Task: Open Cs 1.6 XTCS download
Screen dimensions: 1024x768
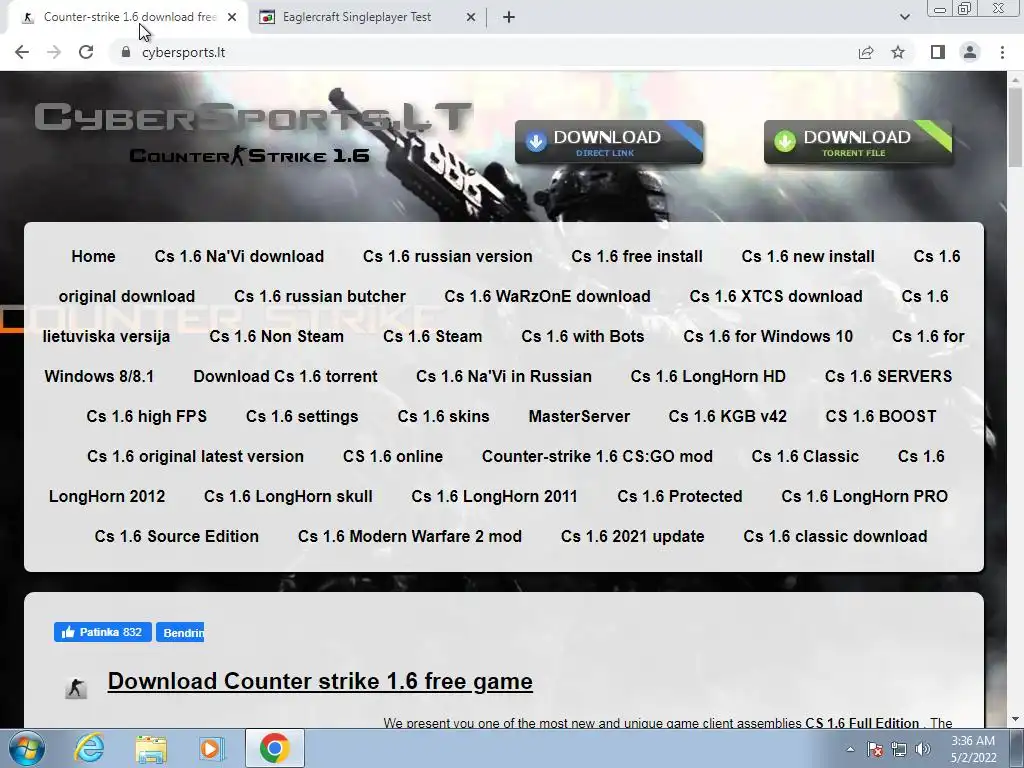Action: (x=776, y=296)
